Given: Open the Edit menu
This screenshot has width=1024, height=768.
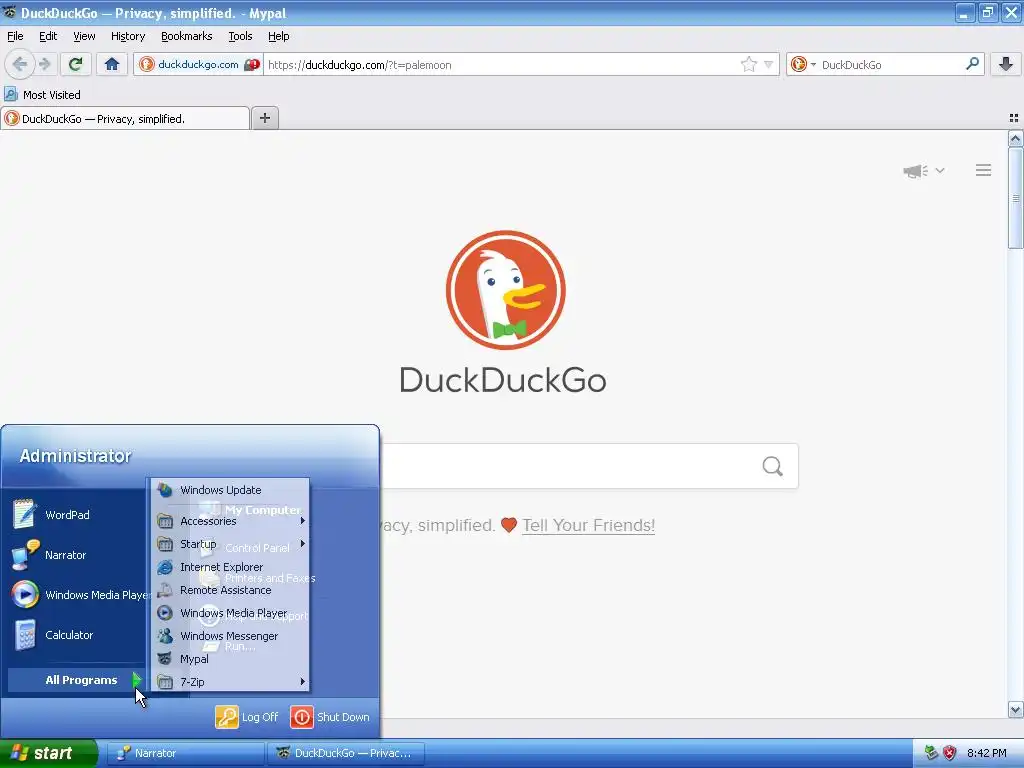Looking at the screenshot, I should (48, 36).
